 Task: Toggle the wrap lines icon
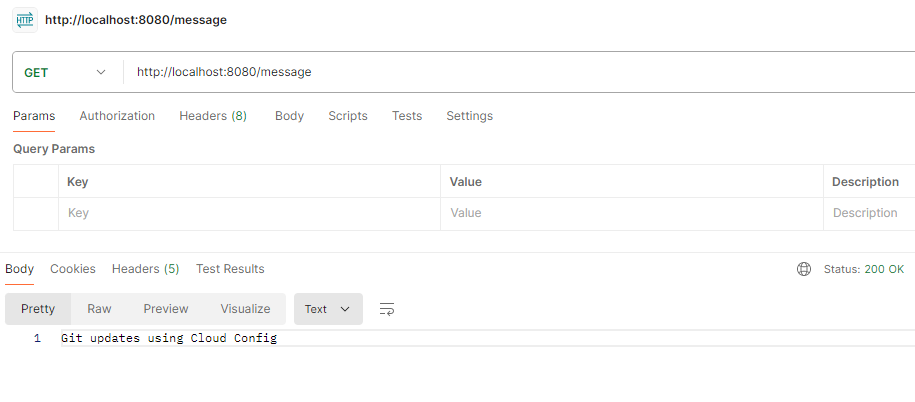tap(387, 309)
